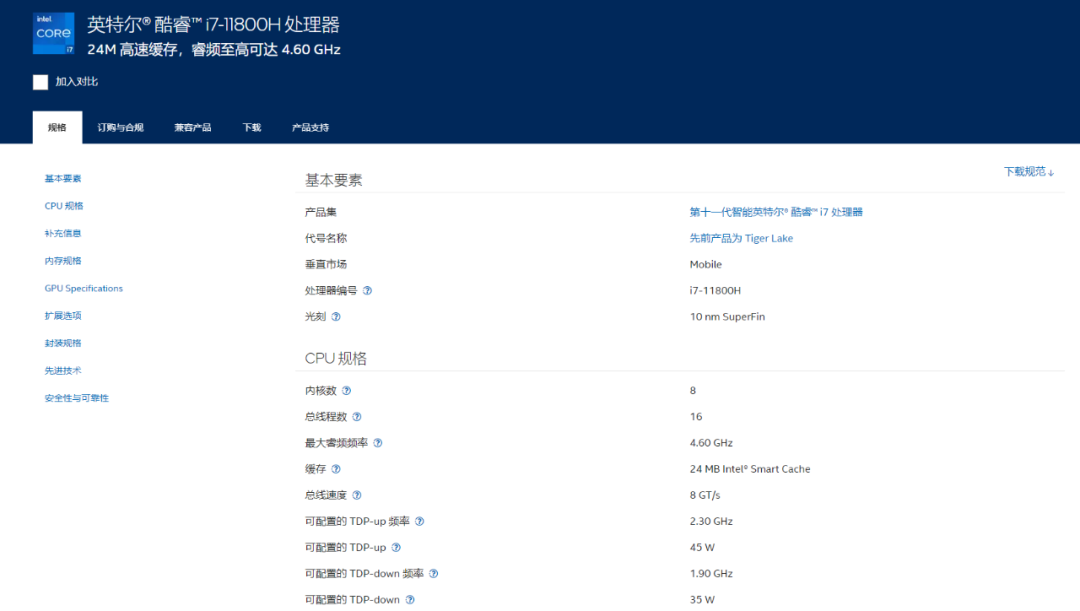This screenshot has height=611, width=1080.
Task: Select the 1.90 GHz TDP-down frequency value
Action: pos(711,574)
